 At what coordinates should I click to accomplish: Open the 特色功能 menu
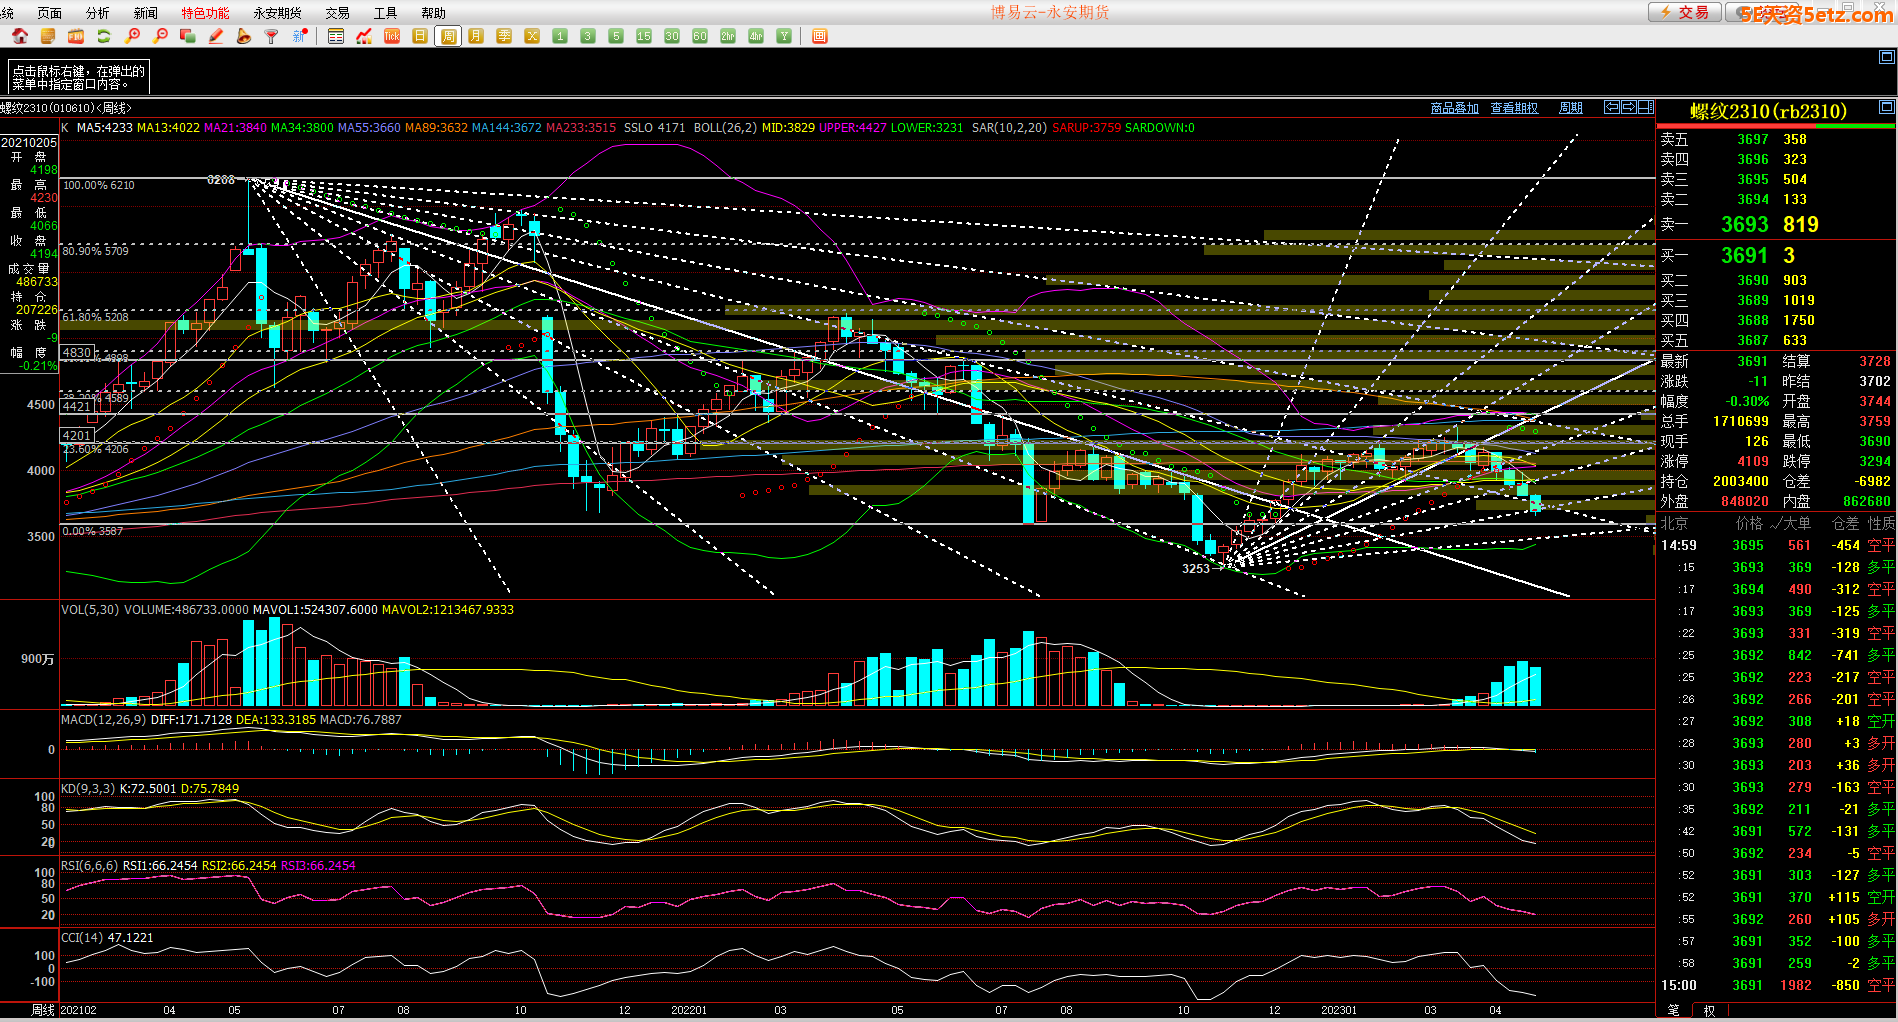click(205, 13)
